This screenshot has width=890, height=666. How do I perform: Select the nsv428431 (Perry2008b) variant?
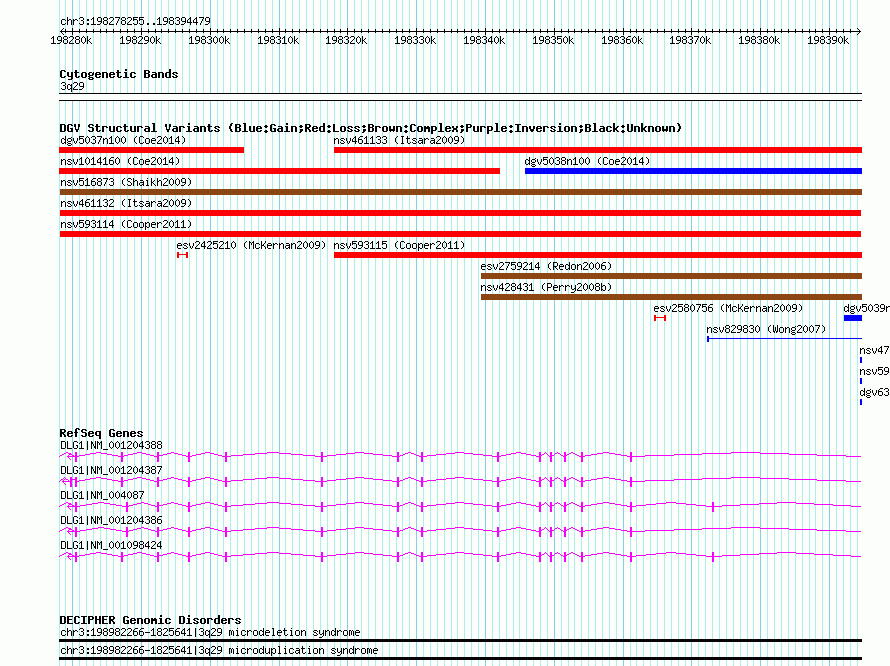point(671,297)
